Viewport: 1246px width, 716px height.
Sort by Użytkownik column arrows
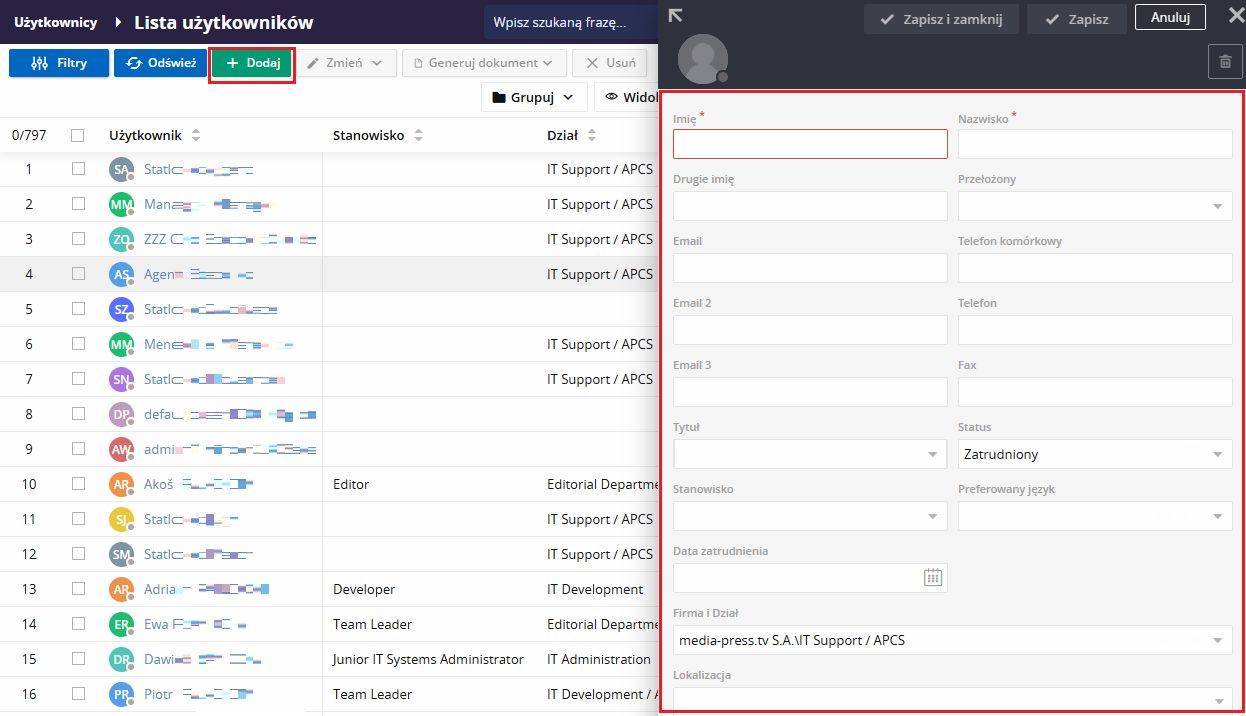[196, 136]
